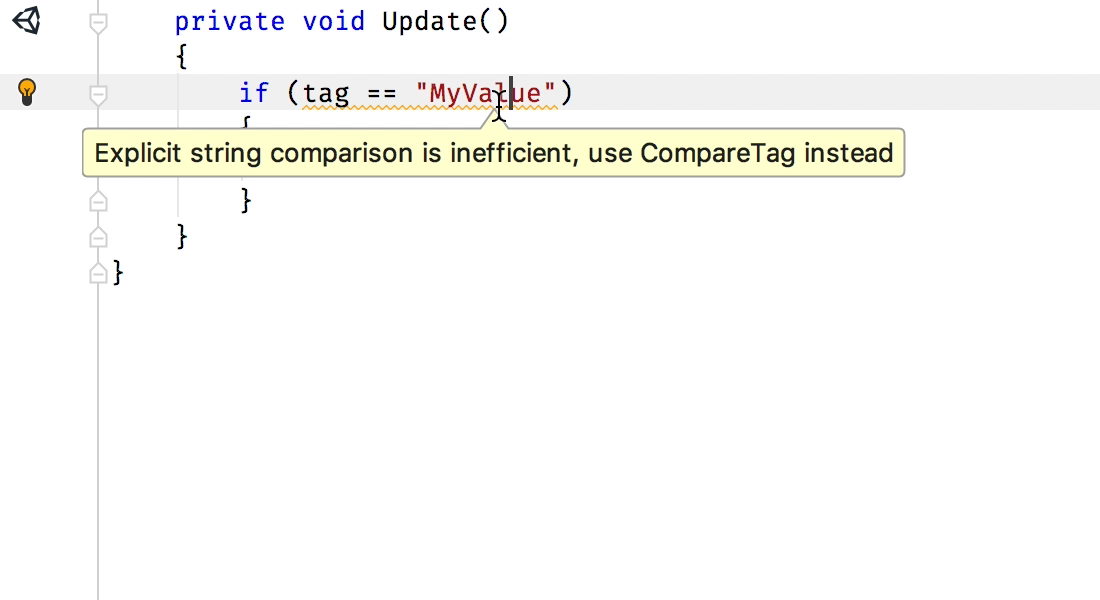Viewport: 1100px width, 600px height.
Task: Place caret on the void keyword
Action: coord(334,21)
